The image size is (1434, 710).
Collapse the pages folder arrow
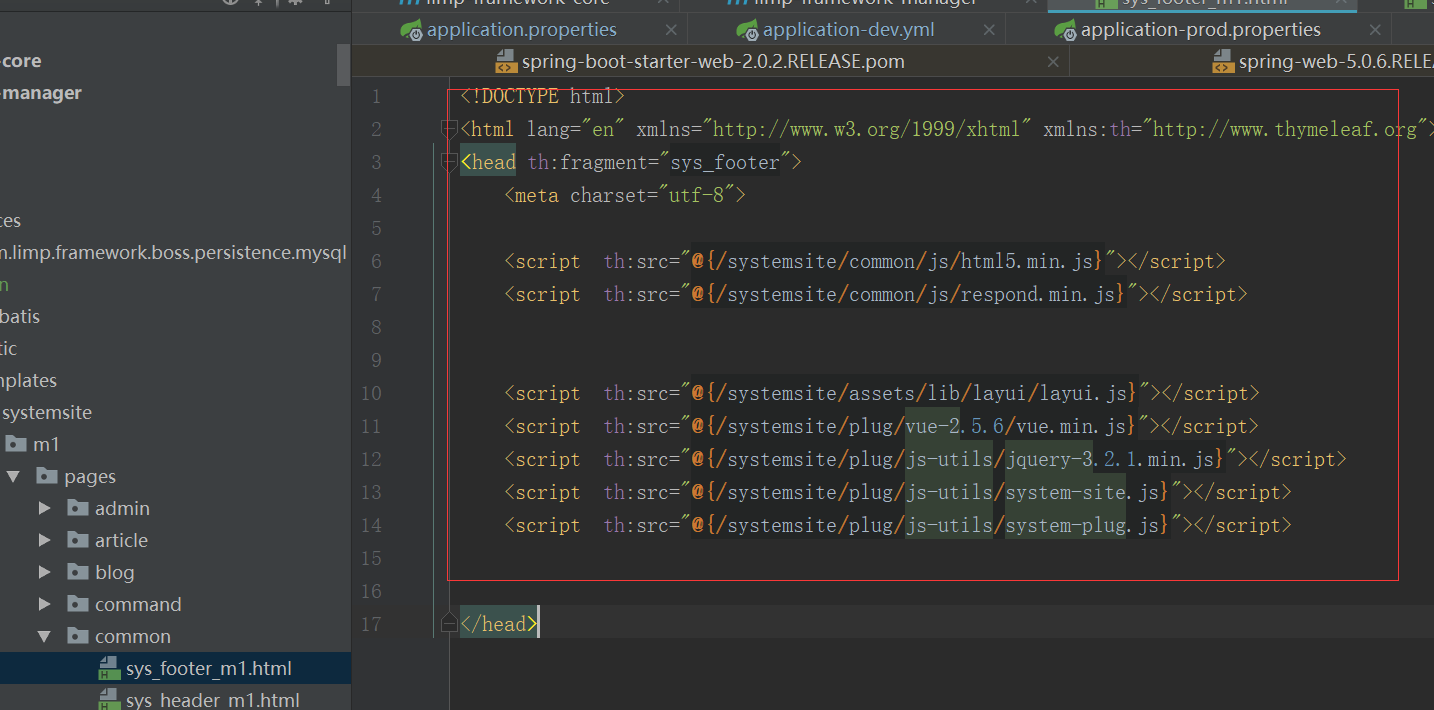(13, 476)
